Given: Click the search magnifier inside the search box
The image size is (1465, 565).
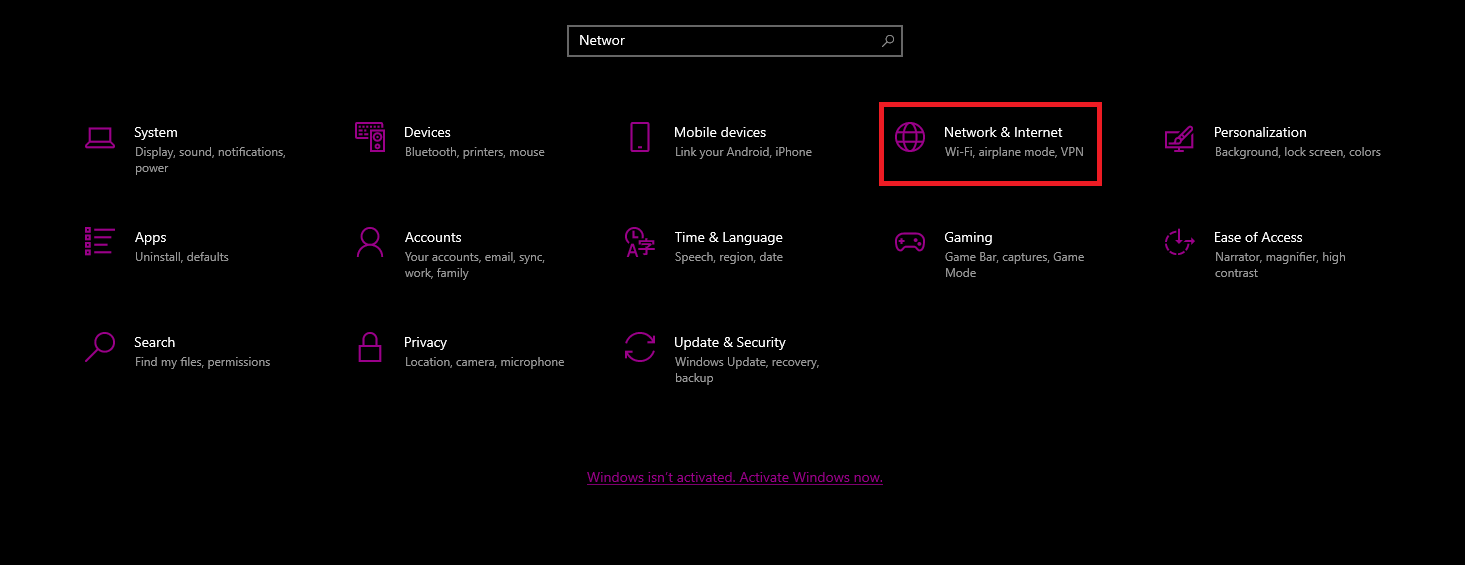Looking at the screenshot, I should 888,41.
